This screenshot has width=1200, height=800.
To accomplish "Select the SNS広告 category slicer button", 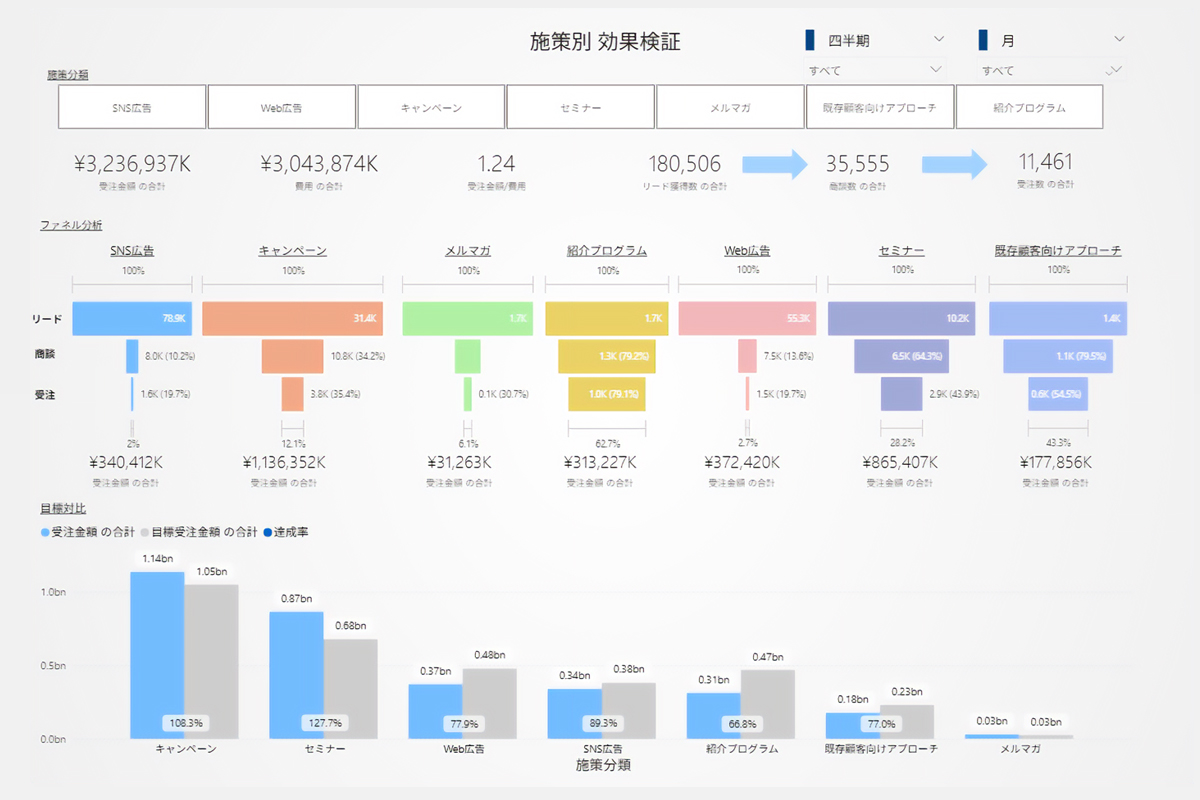I will tap(132, 107).
